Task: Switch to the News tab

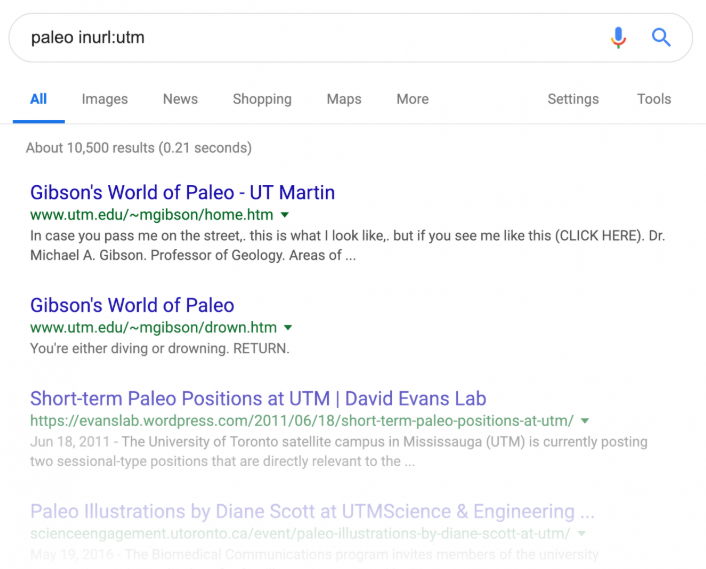Action: tap(180, 99)
